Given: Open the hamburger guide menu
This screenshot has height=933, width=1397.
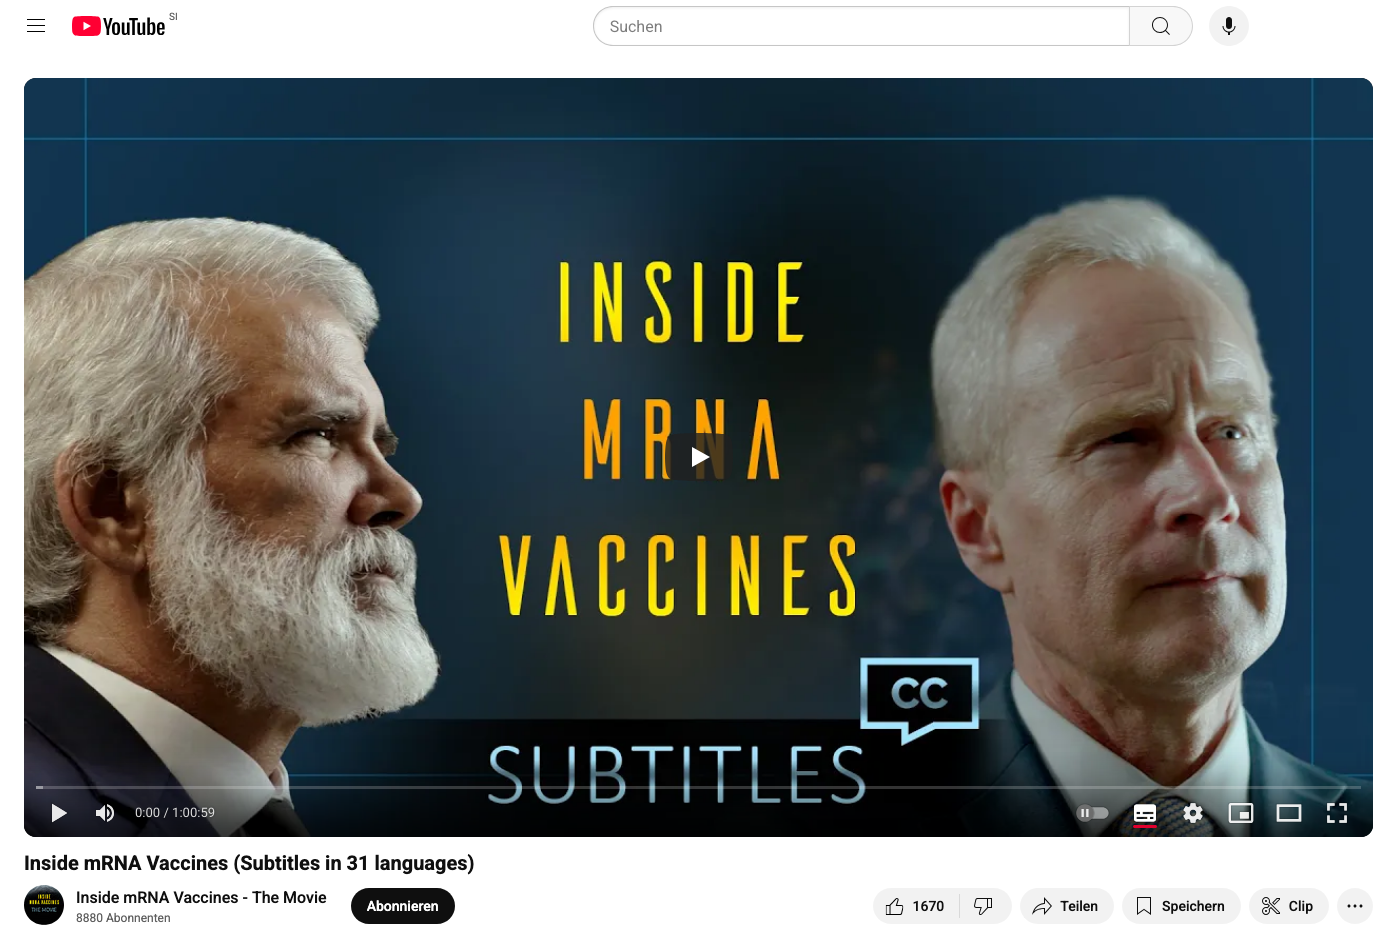Looking at the screenshot, I should pyautogui.click(x=36, y=26).
